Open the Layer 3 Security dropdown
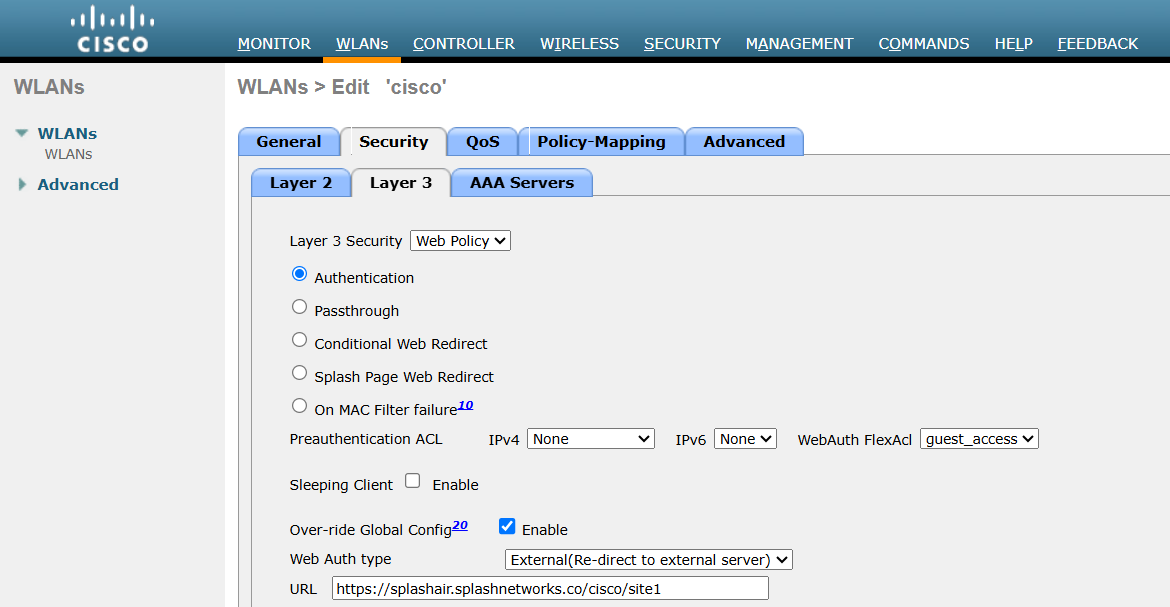1170x607 pixels. click(460, 241)
